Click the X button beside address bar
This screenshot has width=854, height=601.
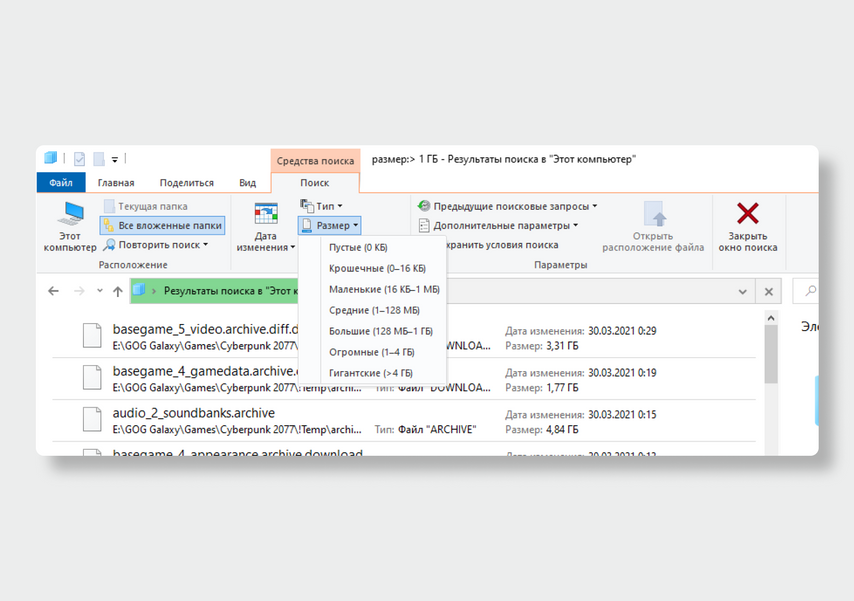(x=768, y=292)
